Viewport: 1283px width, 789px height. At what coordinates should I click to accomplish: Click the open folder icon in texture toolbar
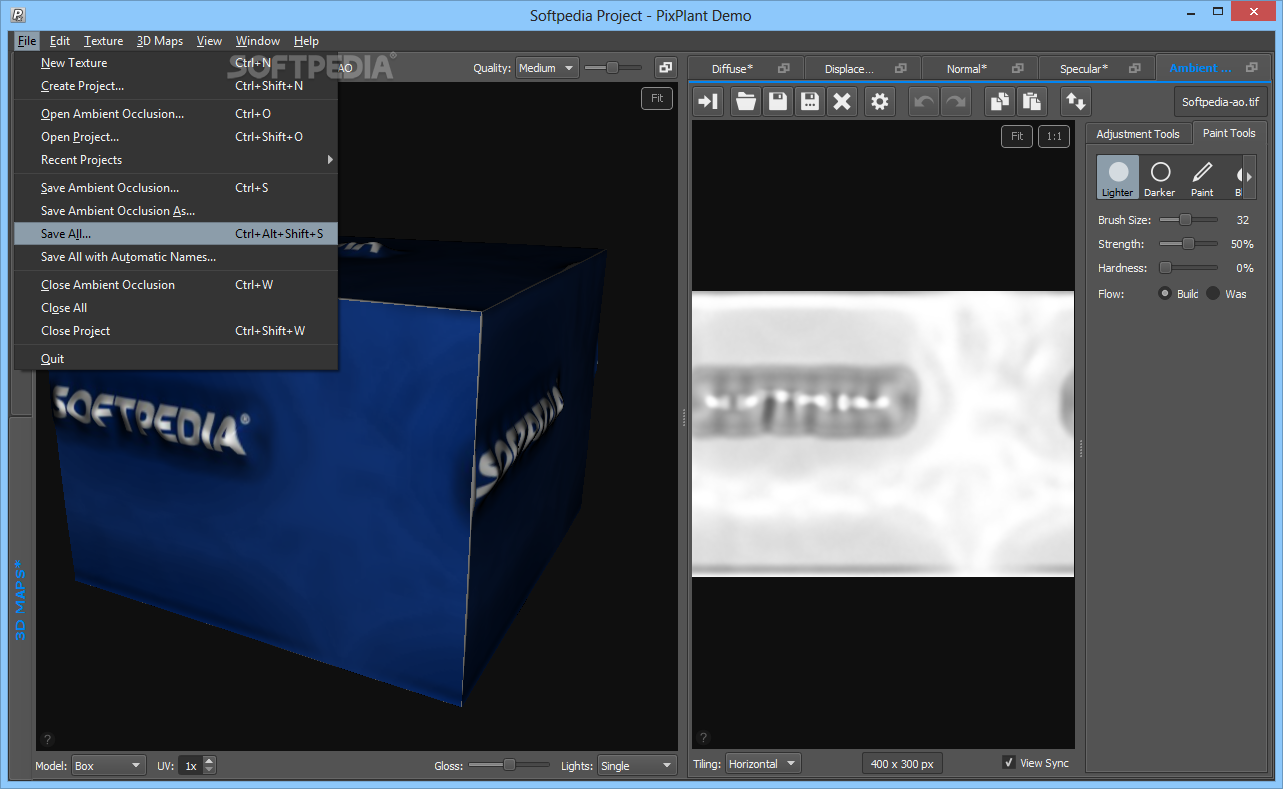click(x=746, y=101)
